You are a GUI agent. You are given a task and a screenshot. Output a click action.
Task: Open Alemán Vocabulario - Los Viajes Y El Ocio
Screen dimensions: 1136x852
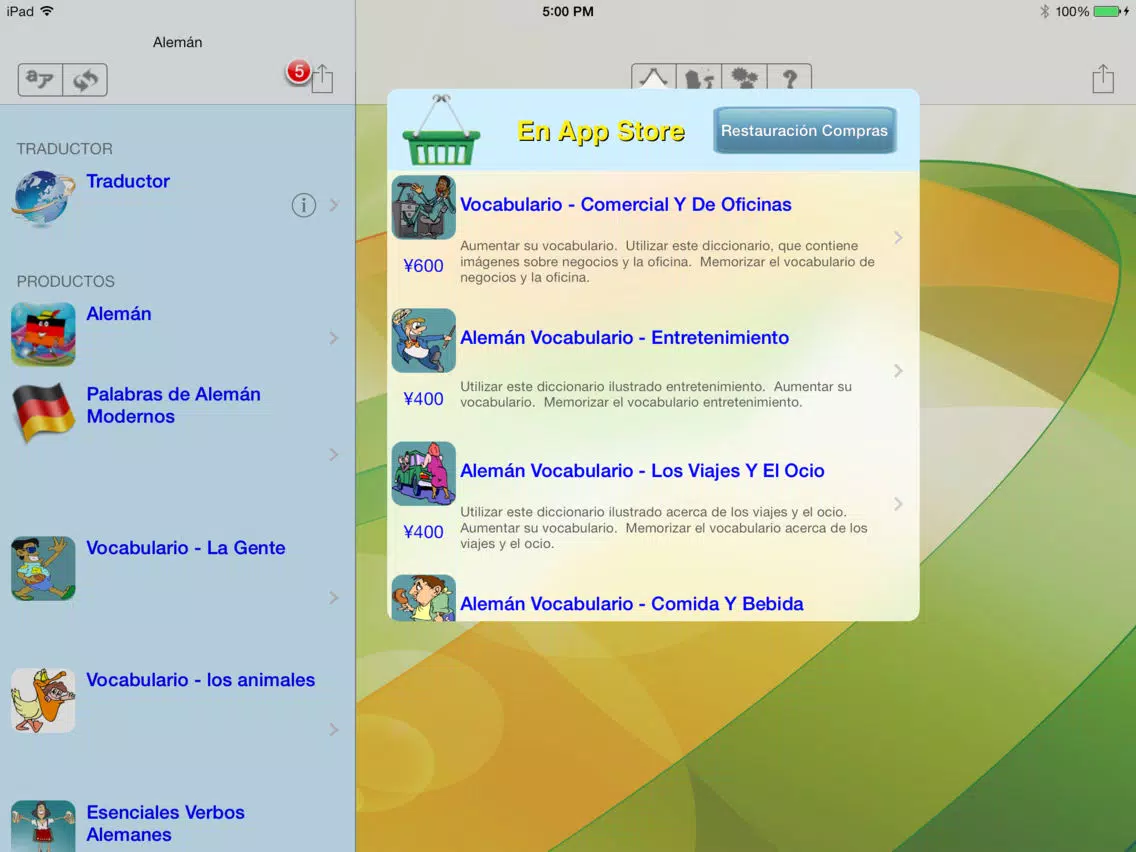tap(643, 471)
